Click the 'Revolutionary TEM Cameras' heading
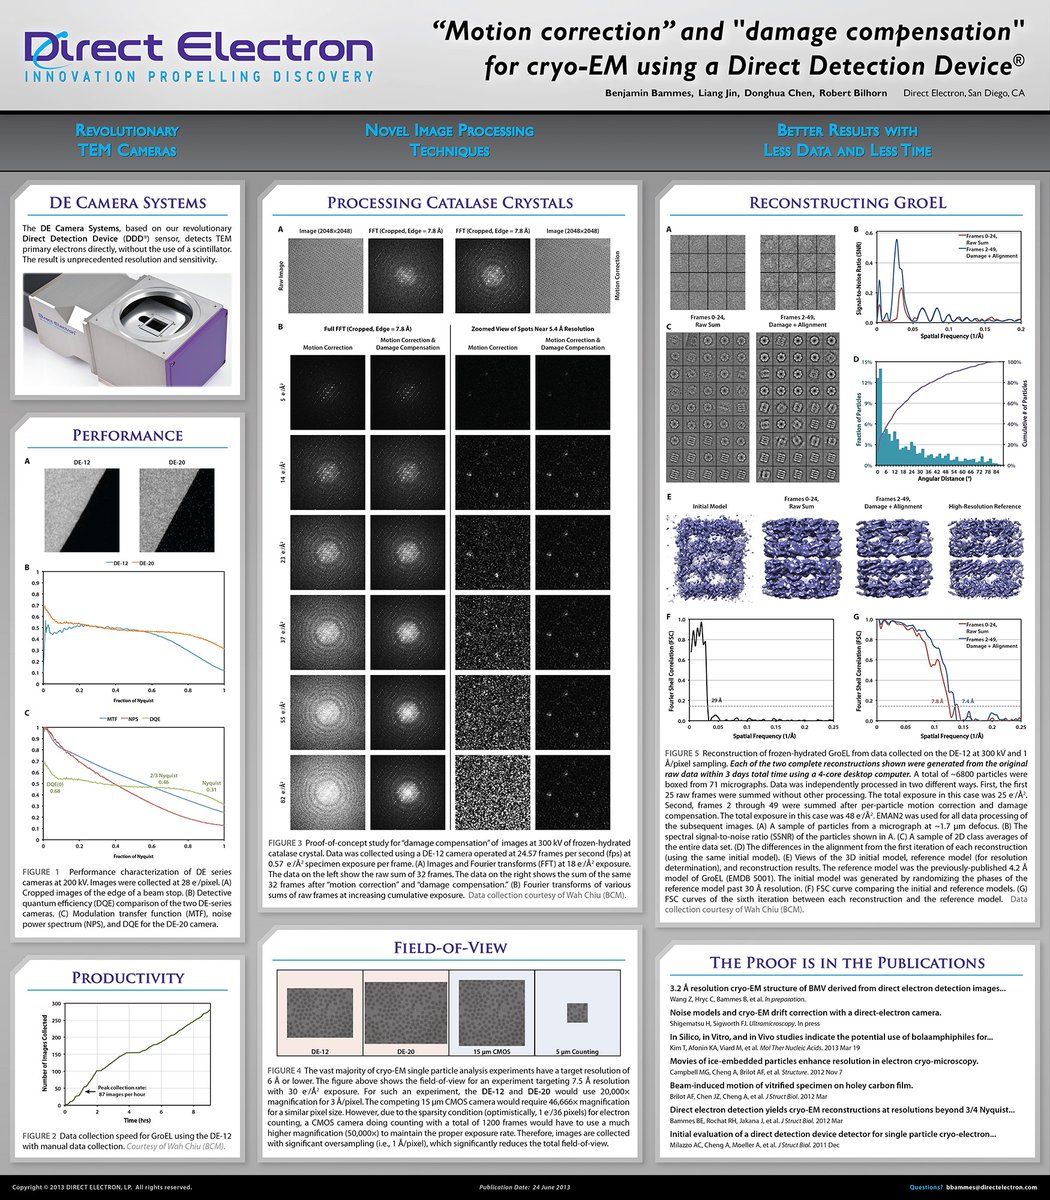 pyautogui.click(x=127, y=140)
